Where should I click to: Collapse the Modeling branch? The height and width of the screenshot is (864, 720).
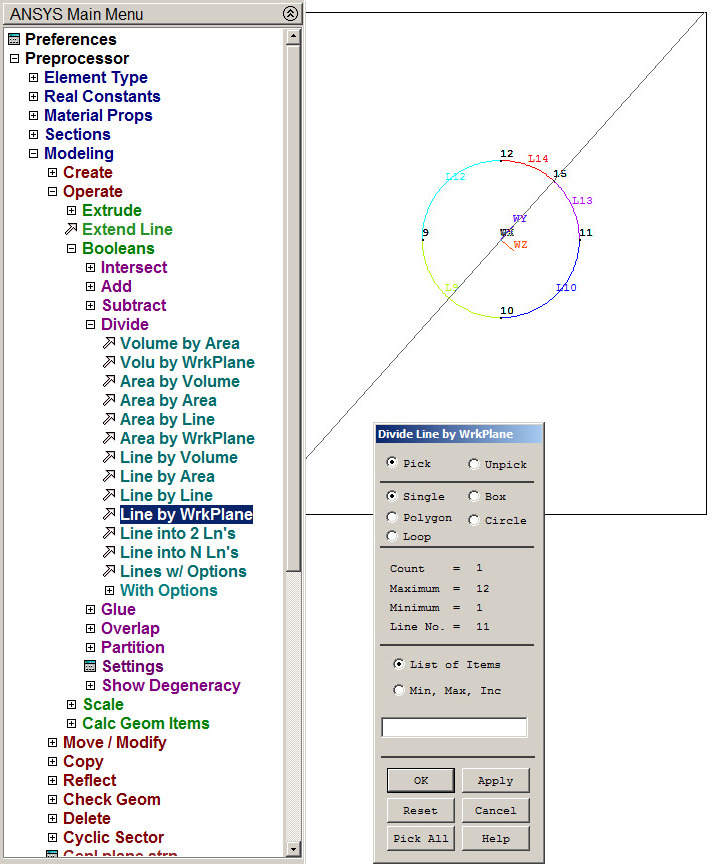(x=34, y=153)
